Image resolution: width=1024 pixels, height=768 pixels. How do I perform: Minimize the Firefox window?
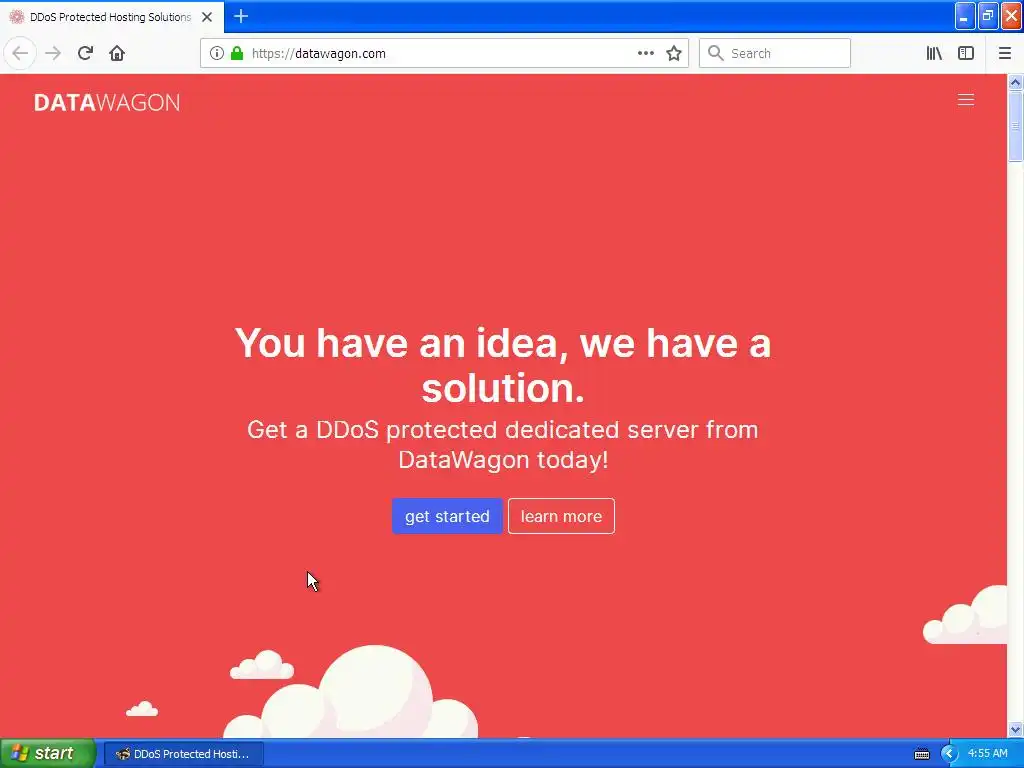(965, 16)
